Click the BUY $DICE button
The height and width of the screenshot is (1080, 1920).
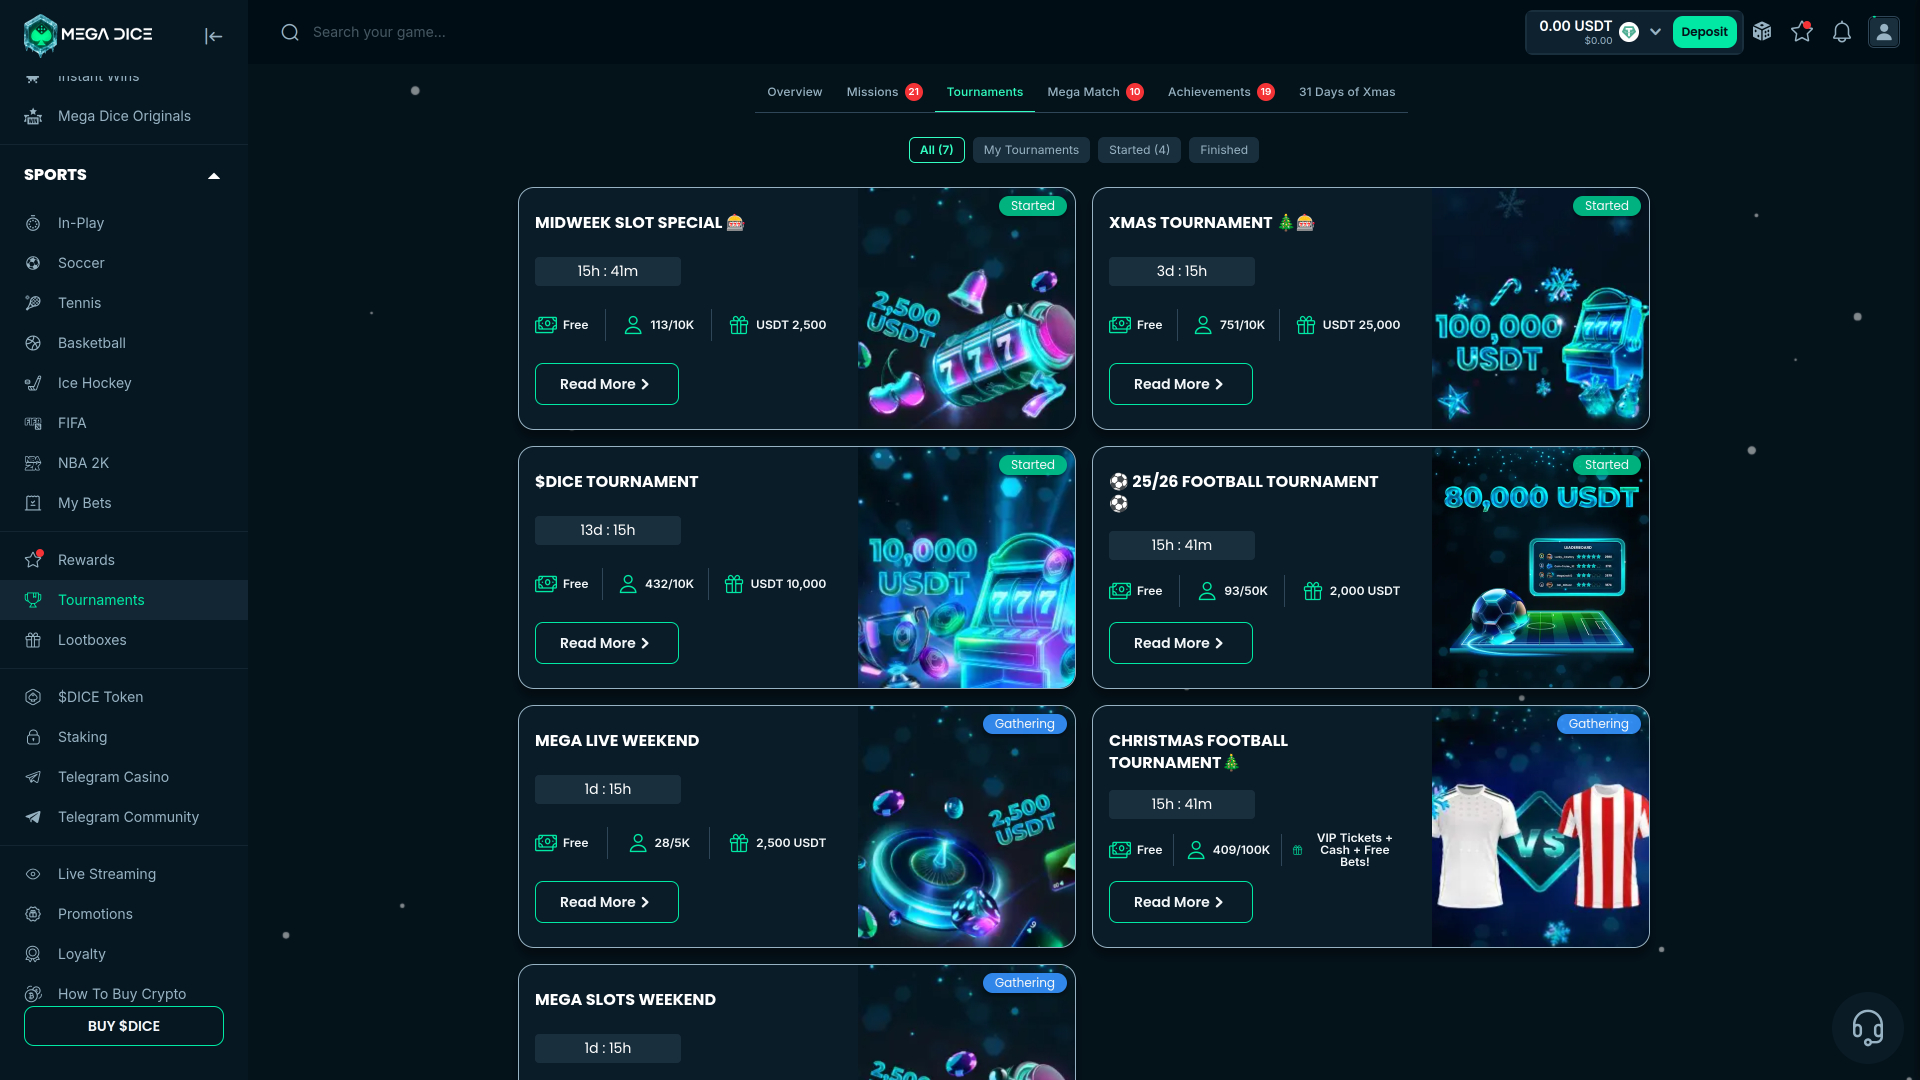click(124, 1026)
